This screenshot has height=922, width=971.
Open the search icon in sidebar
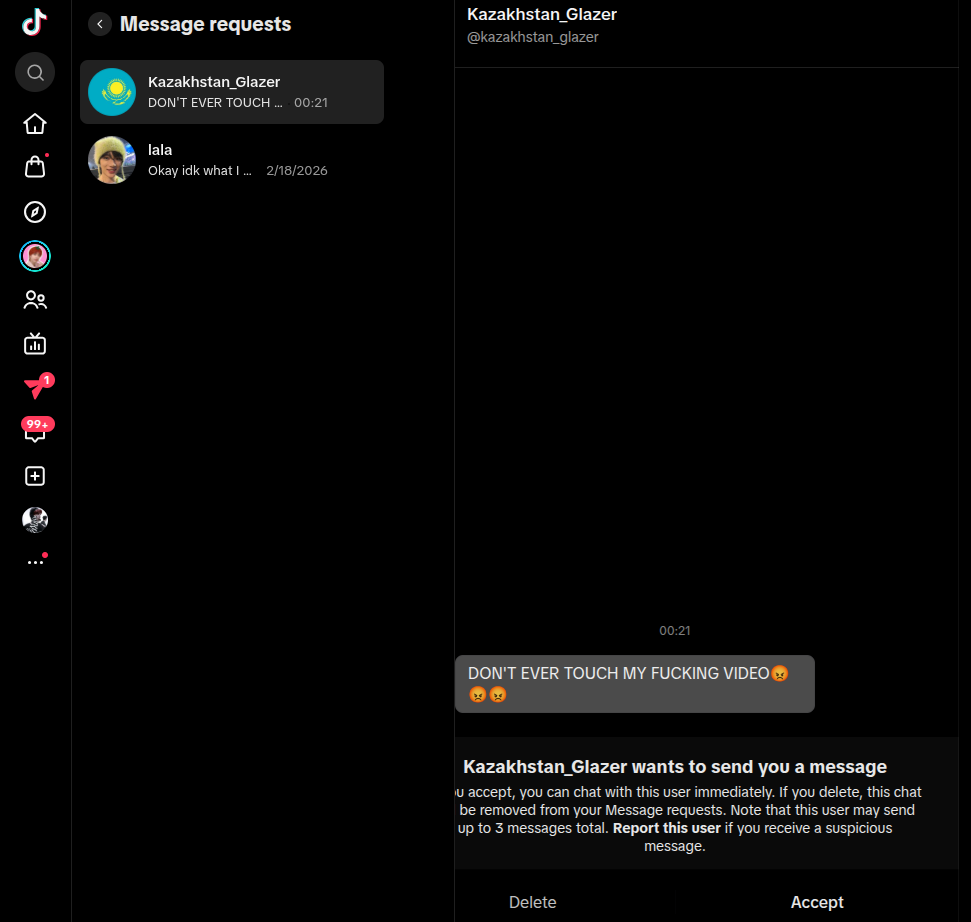(35, 72)
